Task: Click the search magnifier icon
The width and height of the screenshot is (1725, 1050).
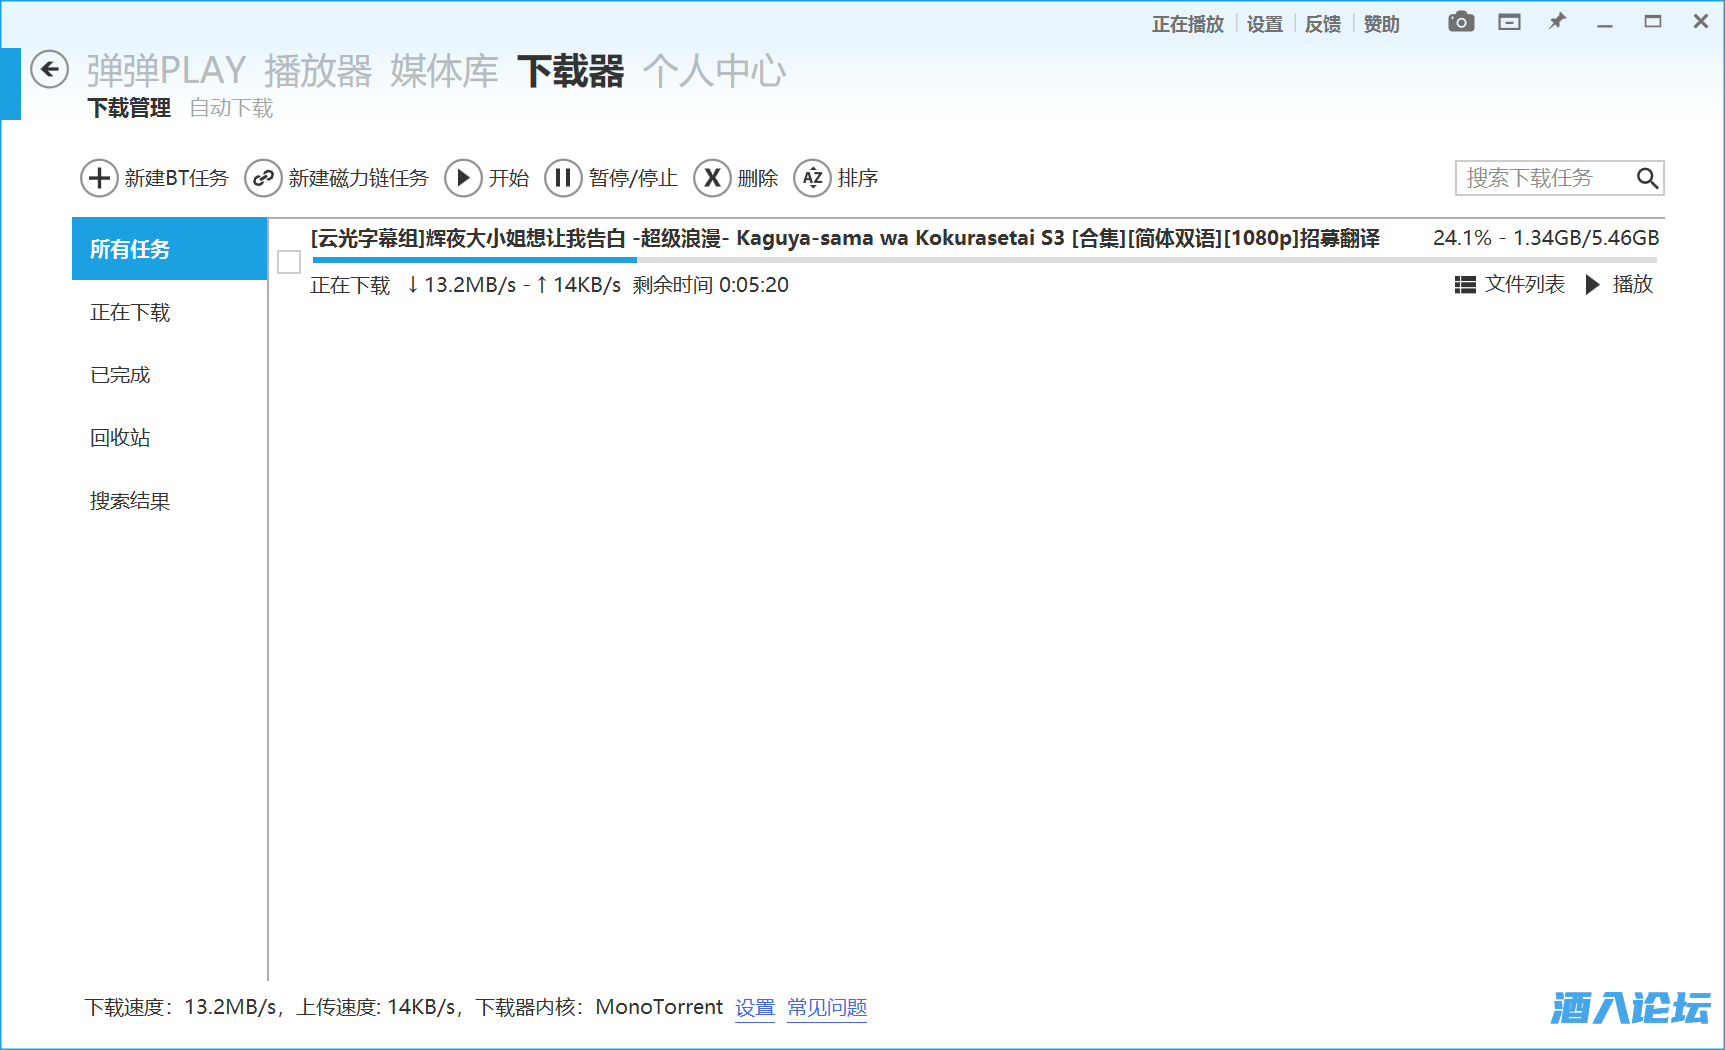Action: (1647, 178)
